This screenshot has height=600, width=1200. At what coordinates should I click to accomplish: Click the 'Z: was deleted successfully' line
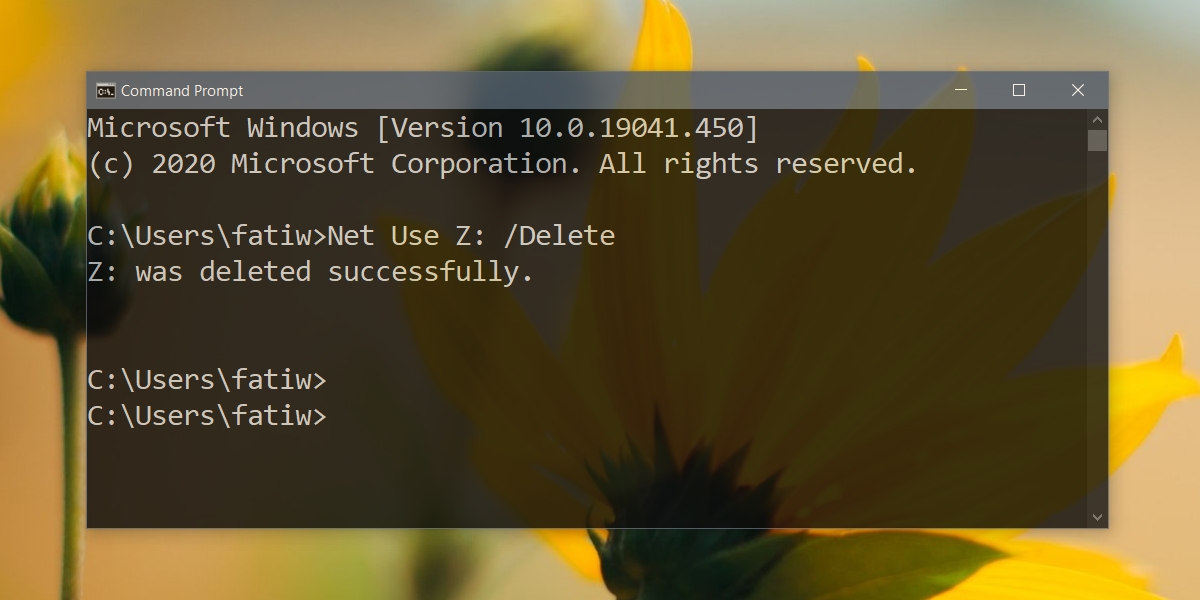(311, 272)
